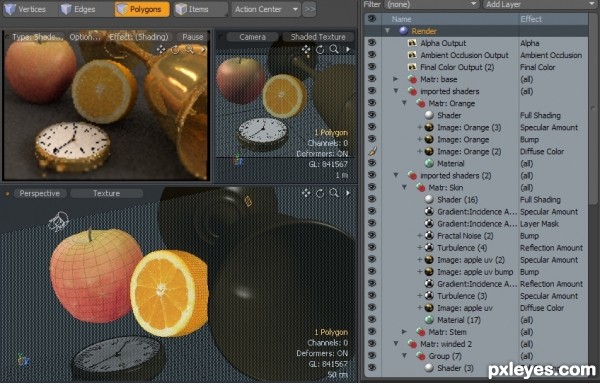Collapse the Render tree item
This screenshot has height=383, width=600.
[387, 31]
